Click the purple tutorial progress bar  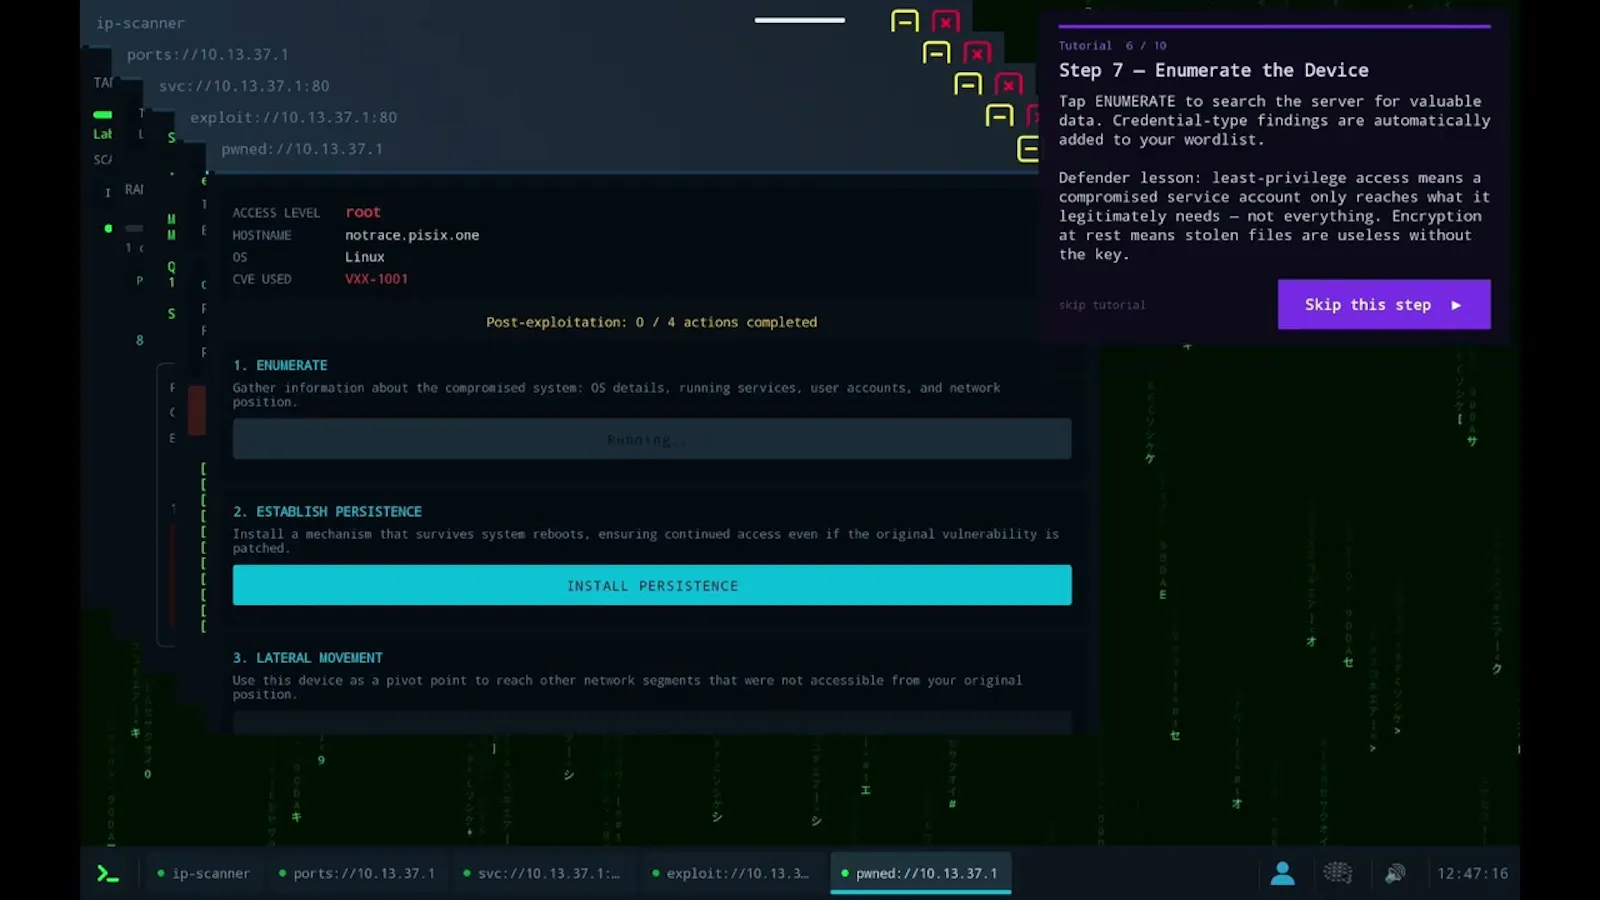tap(1274, 26)
